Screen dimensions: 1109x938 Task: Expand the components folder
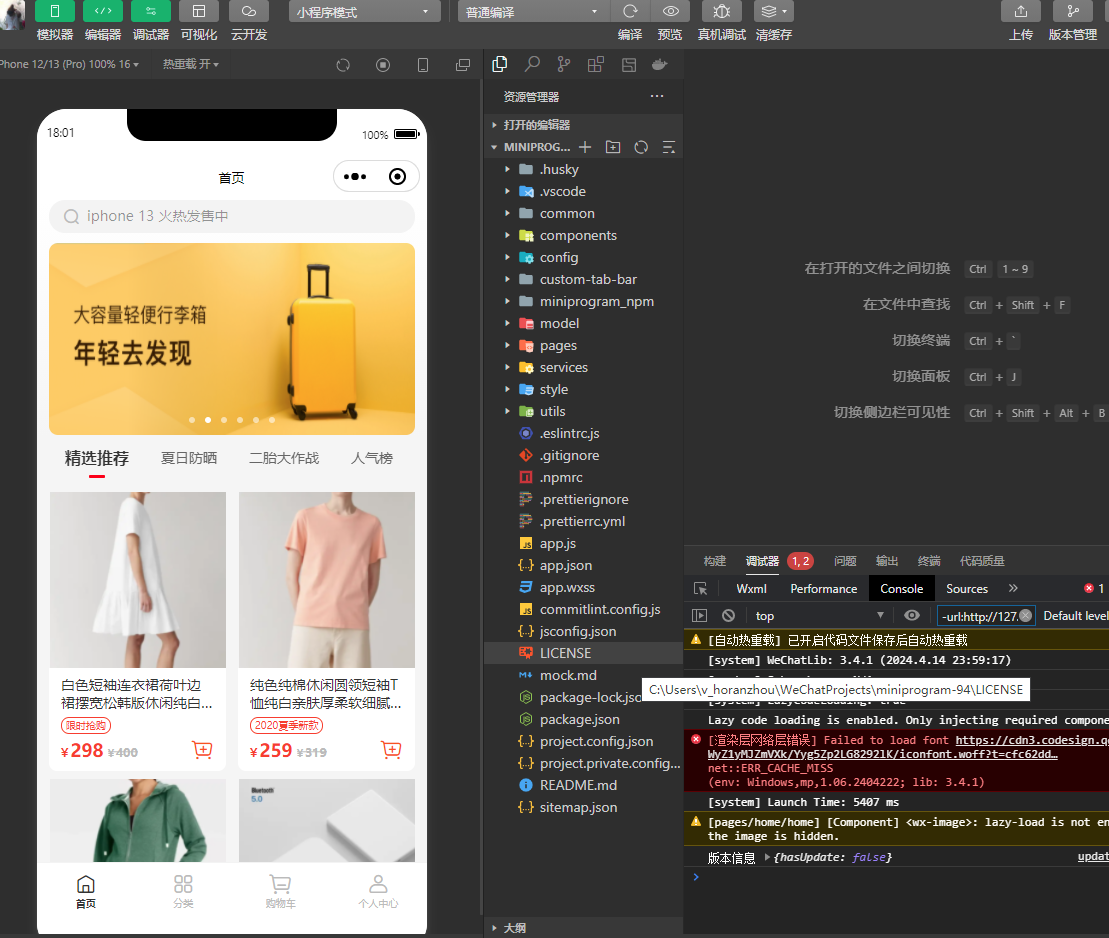[x=583, y=236]
